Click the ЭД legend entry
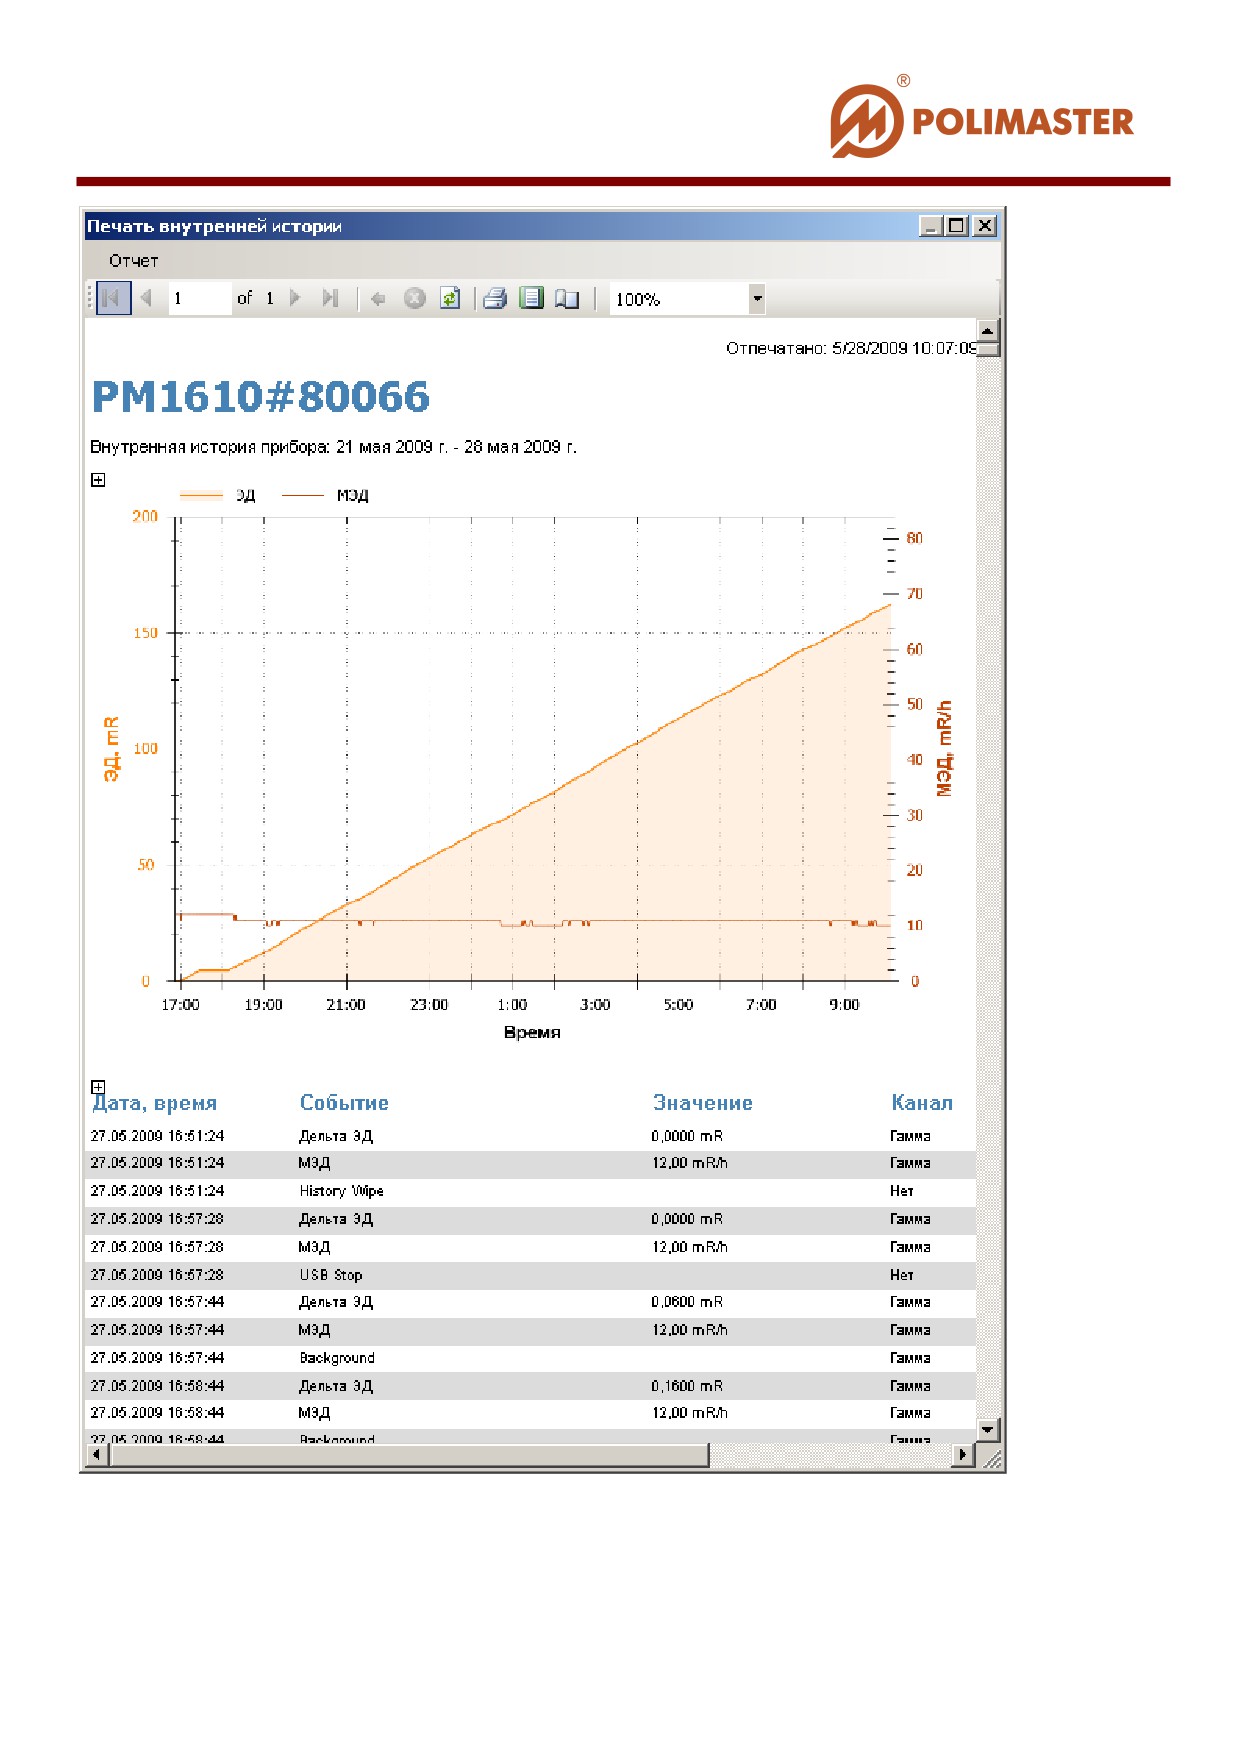The height and width of the screenshot is (1752, 1239). pyautogui.click(x=217, y=495)
